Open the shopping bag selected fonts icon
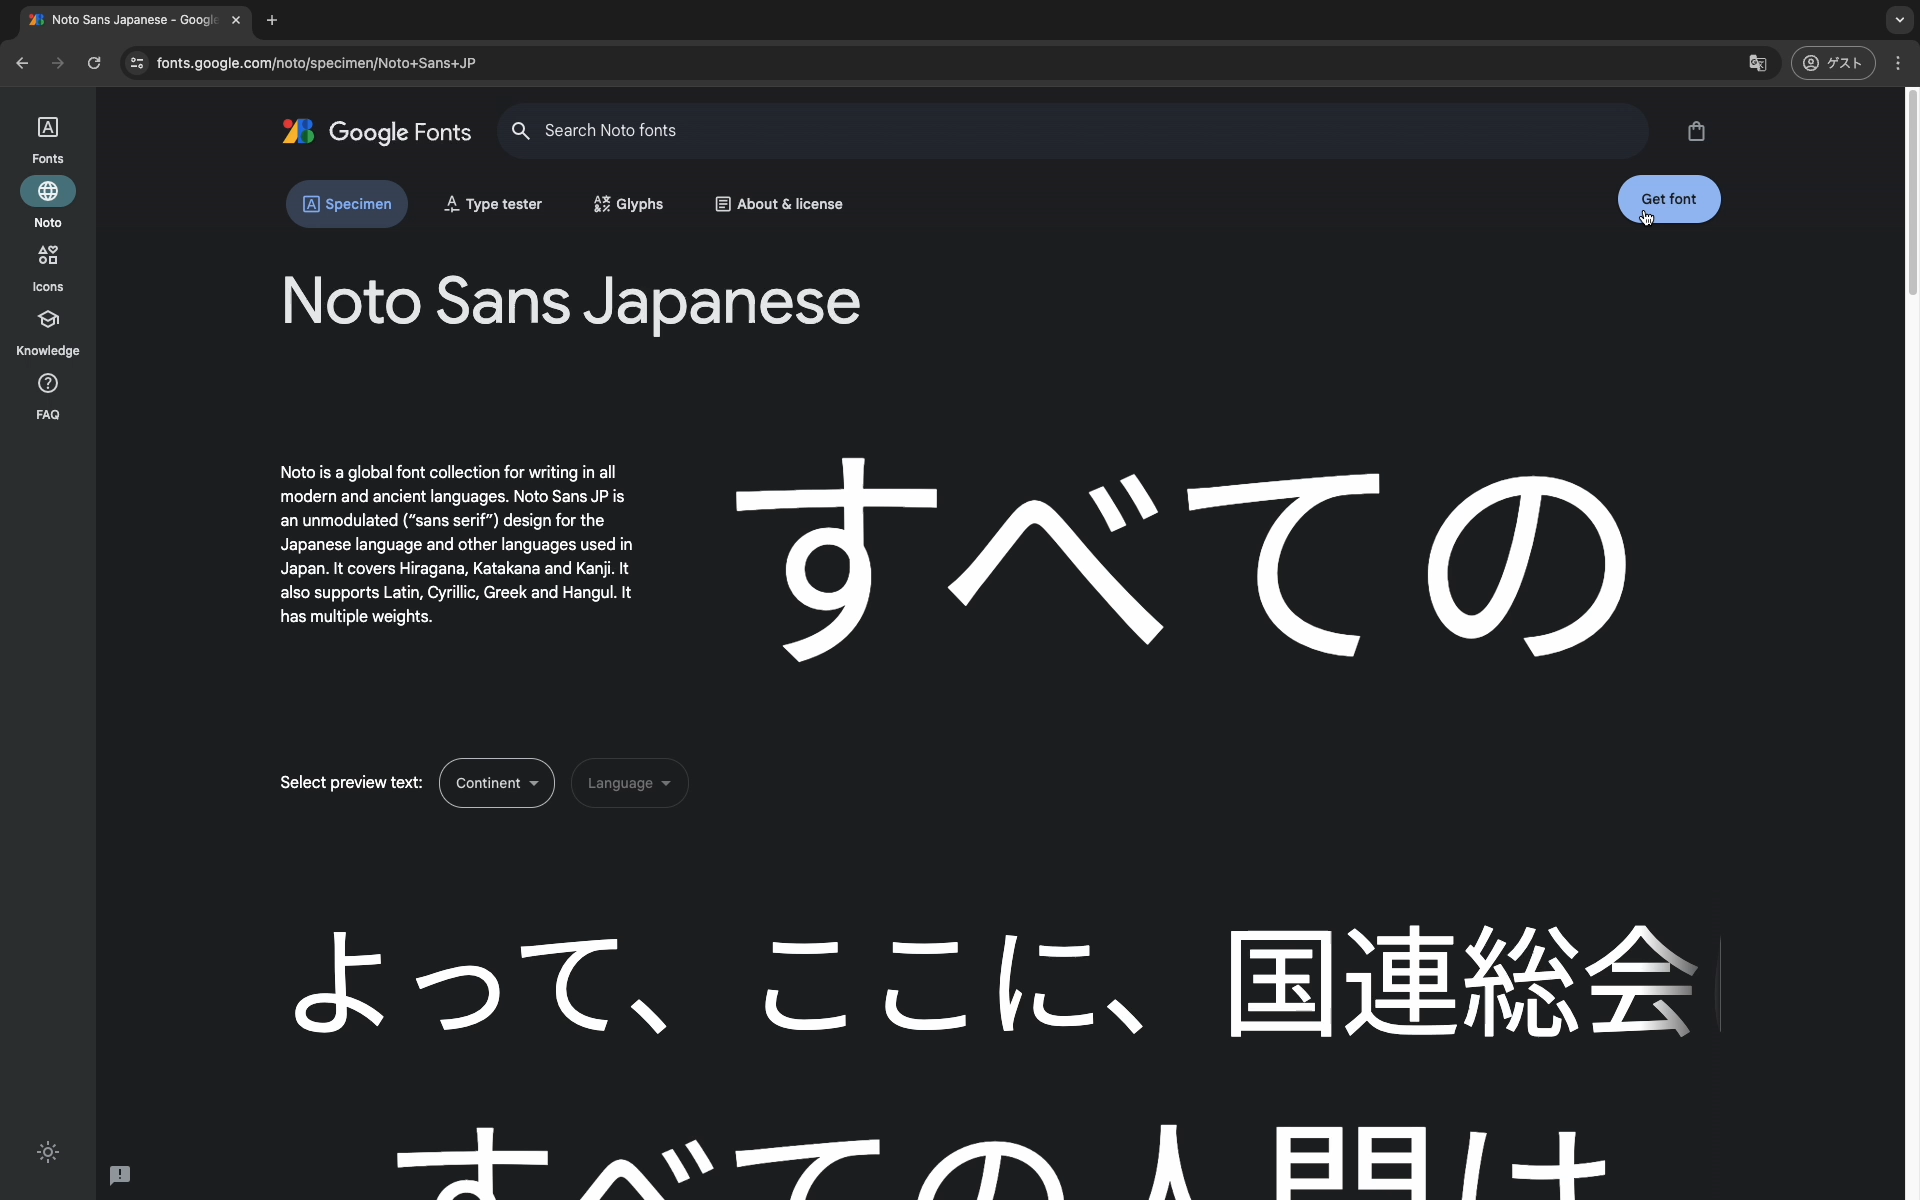The height and width of the screenshot is (1200, 1920). [x=1696, y=131]
